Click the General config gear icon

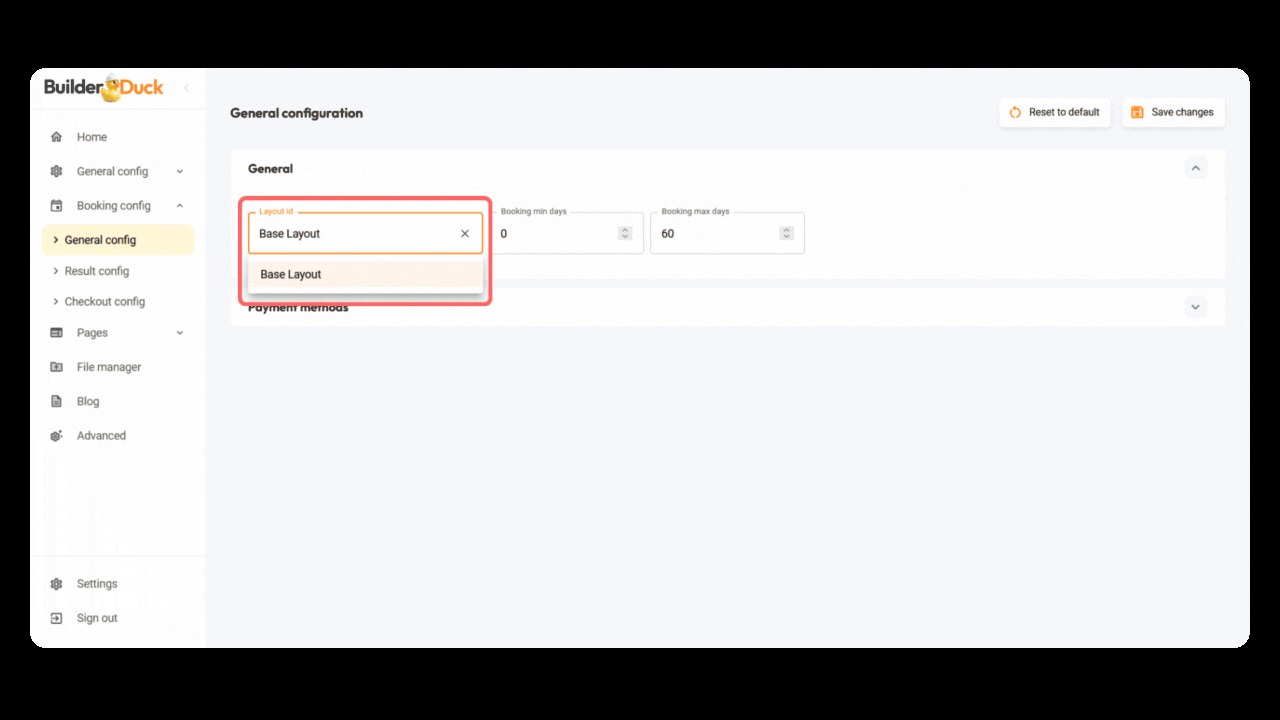57,171
